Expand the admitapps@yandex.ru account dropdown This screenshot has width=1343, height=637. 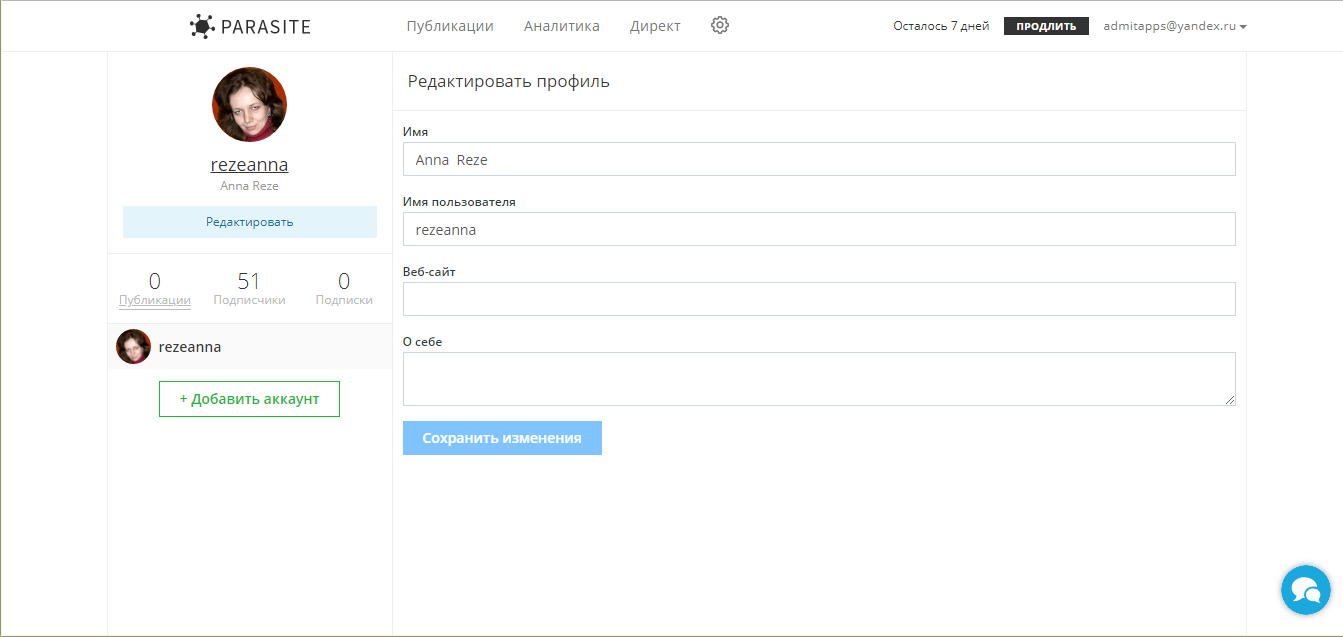pyautogui.click(x=1175, y=26)
